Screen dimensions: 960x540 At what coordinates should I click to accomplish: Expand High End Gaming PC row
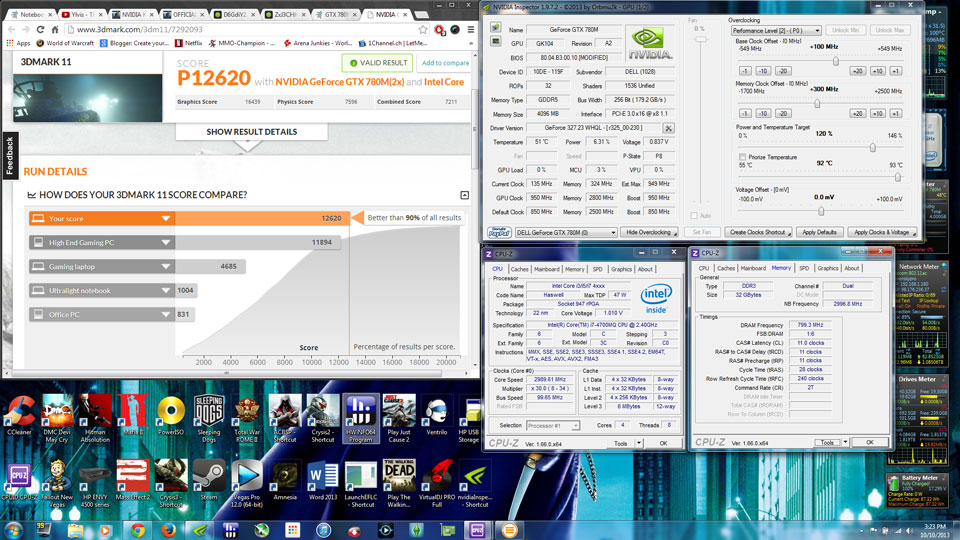pos(165,242)
